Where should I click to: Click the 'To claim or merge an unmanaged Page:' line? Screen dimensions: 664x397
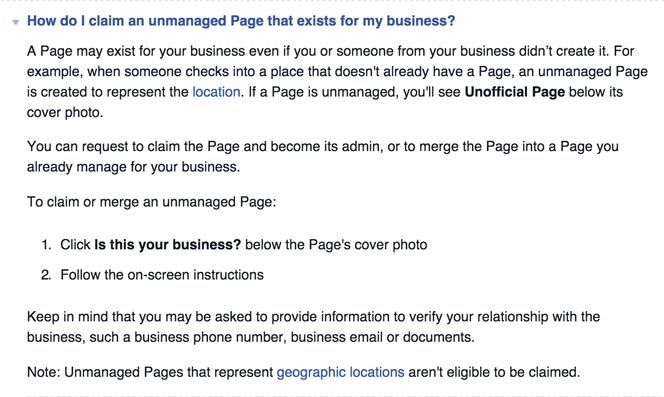pyautogui.click(x=152, y=202)
